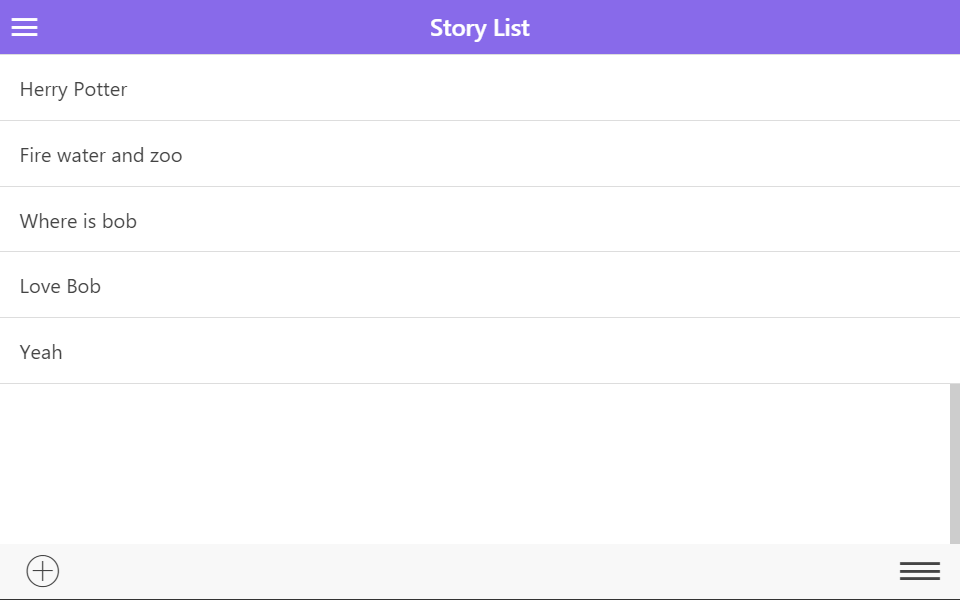This screenshot has height=601, width=960.
Task: Show navigation drawer via top-left icon
Action: pyautogui.click(x=25, y=27)
